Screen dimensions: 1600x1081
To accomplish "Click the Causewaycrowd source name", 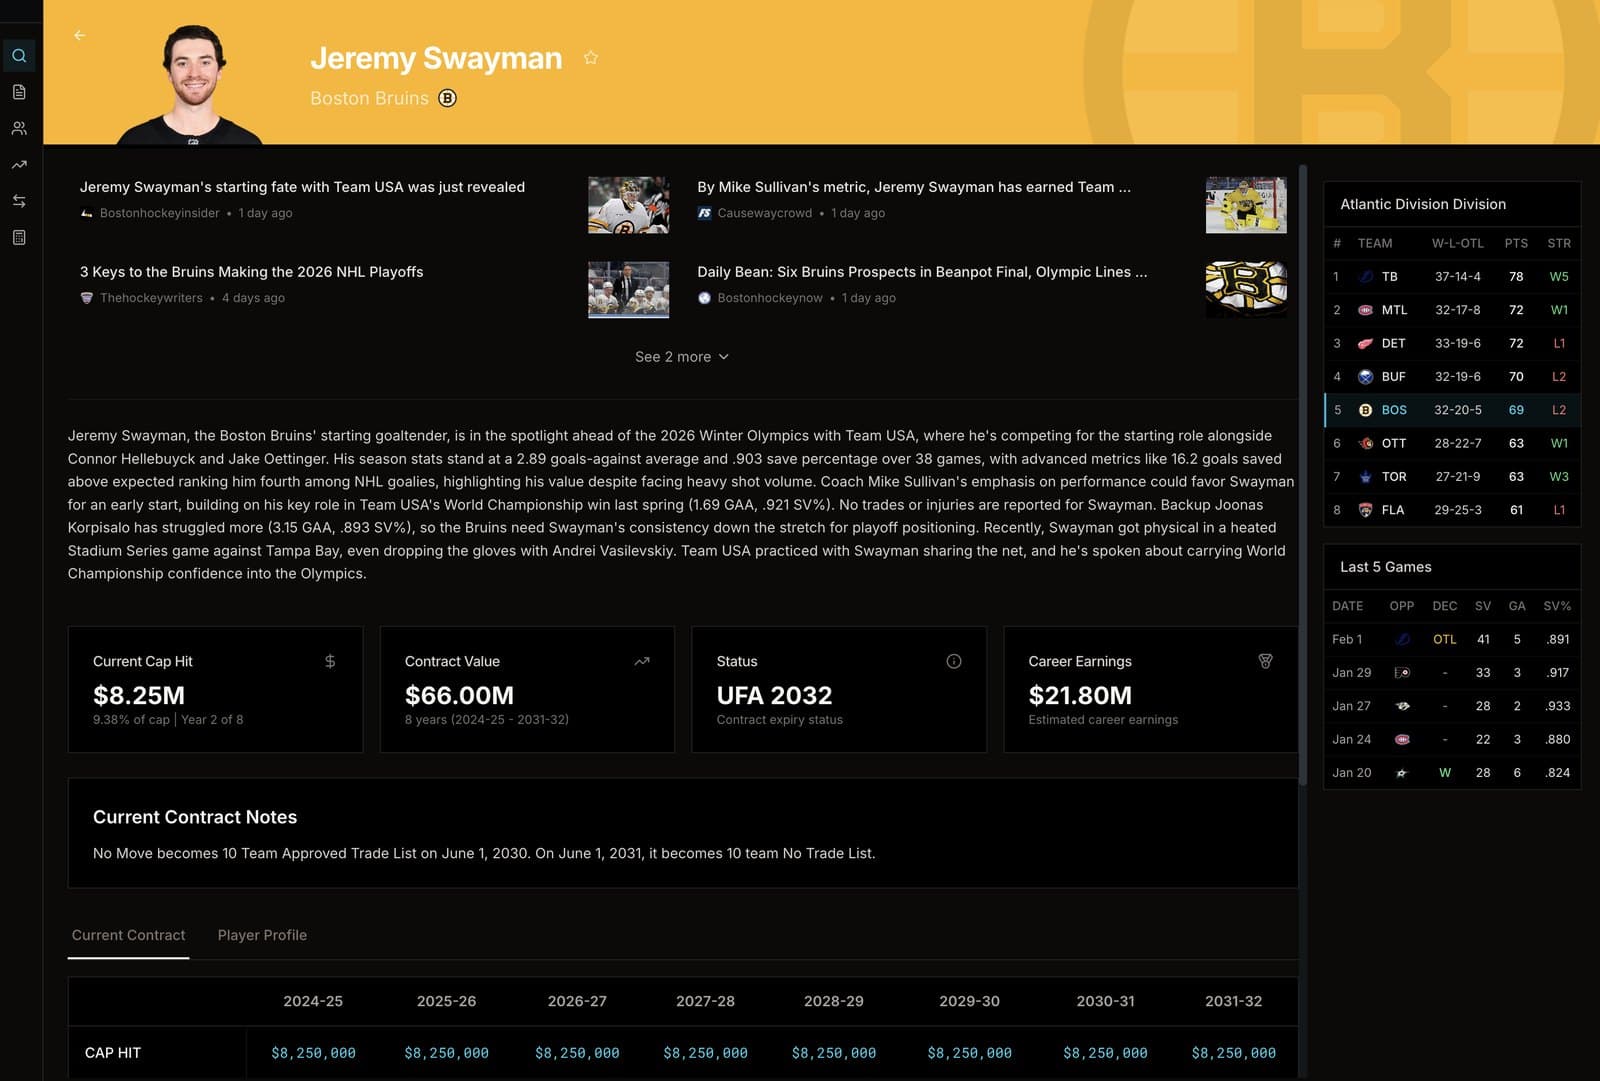I will pyautogui.click(x=765, y=213).
